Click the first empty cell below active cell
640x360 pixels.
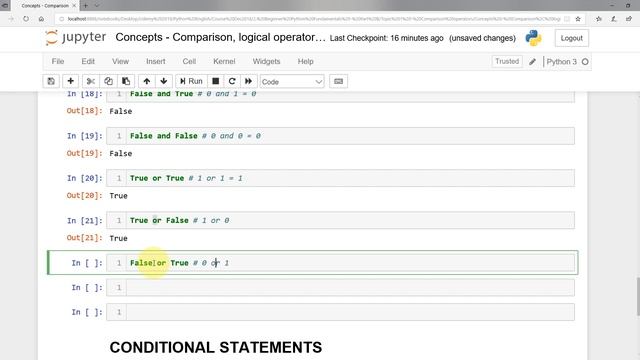(340, 287)
